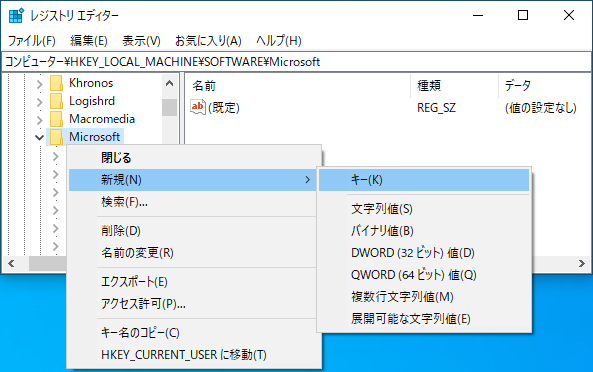The image size is (593, 372).
Task: Maximize the Registry Editor window
Action: point(523,16)
